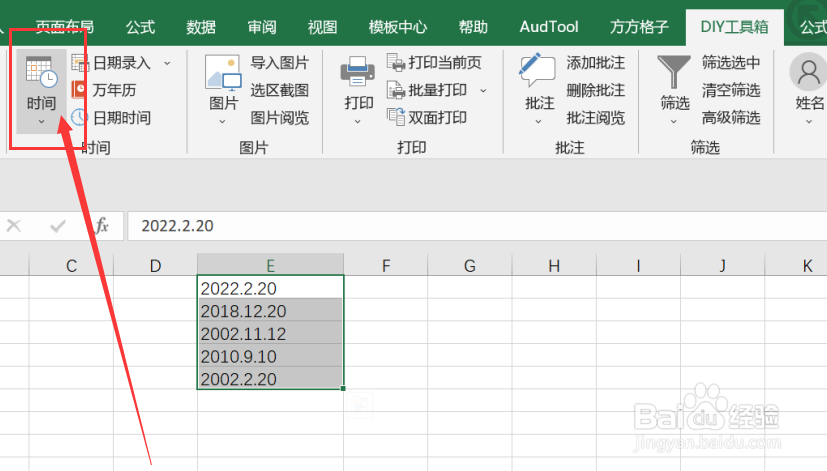Image resolution: width=827 pixels, height=471 pixels.
Task: Select column C header
Action: [71, 265]
